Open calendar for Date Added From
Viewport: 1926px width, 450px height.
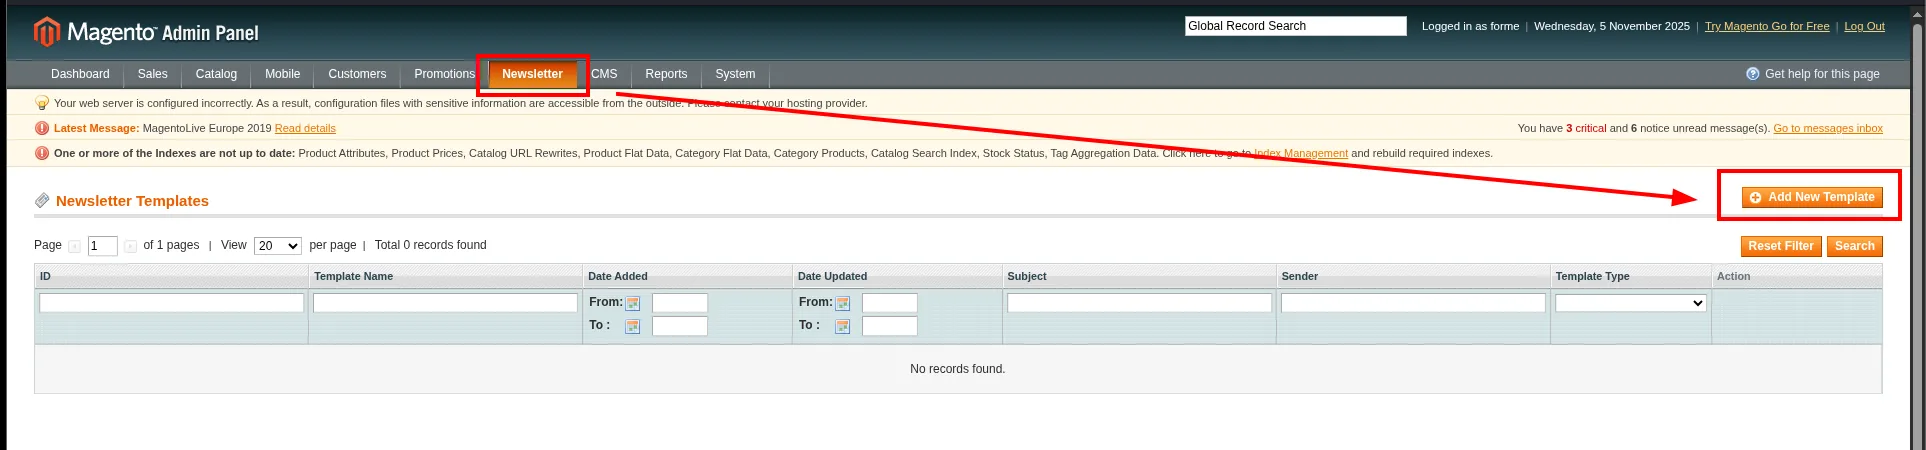pyautogui.click(x=633, y=303)
